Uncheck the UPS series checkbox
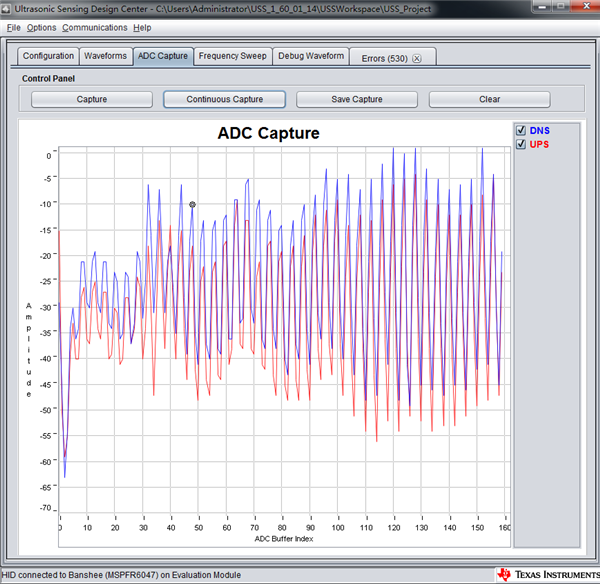This screenshot has width=600, height=584. 520,144
